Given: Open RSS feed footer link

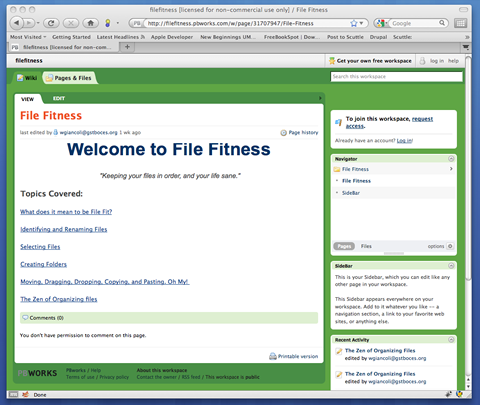Looking at the screenshot, I should pos(191,377).
